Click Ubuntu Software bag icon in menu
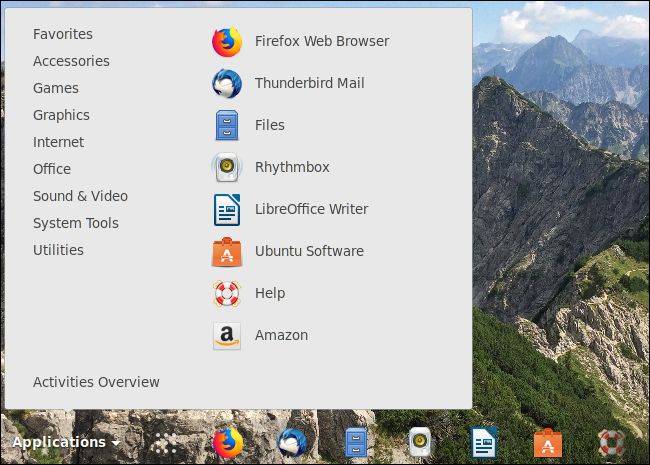 tap(227, 252)
